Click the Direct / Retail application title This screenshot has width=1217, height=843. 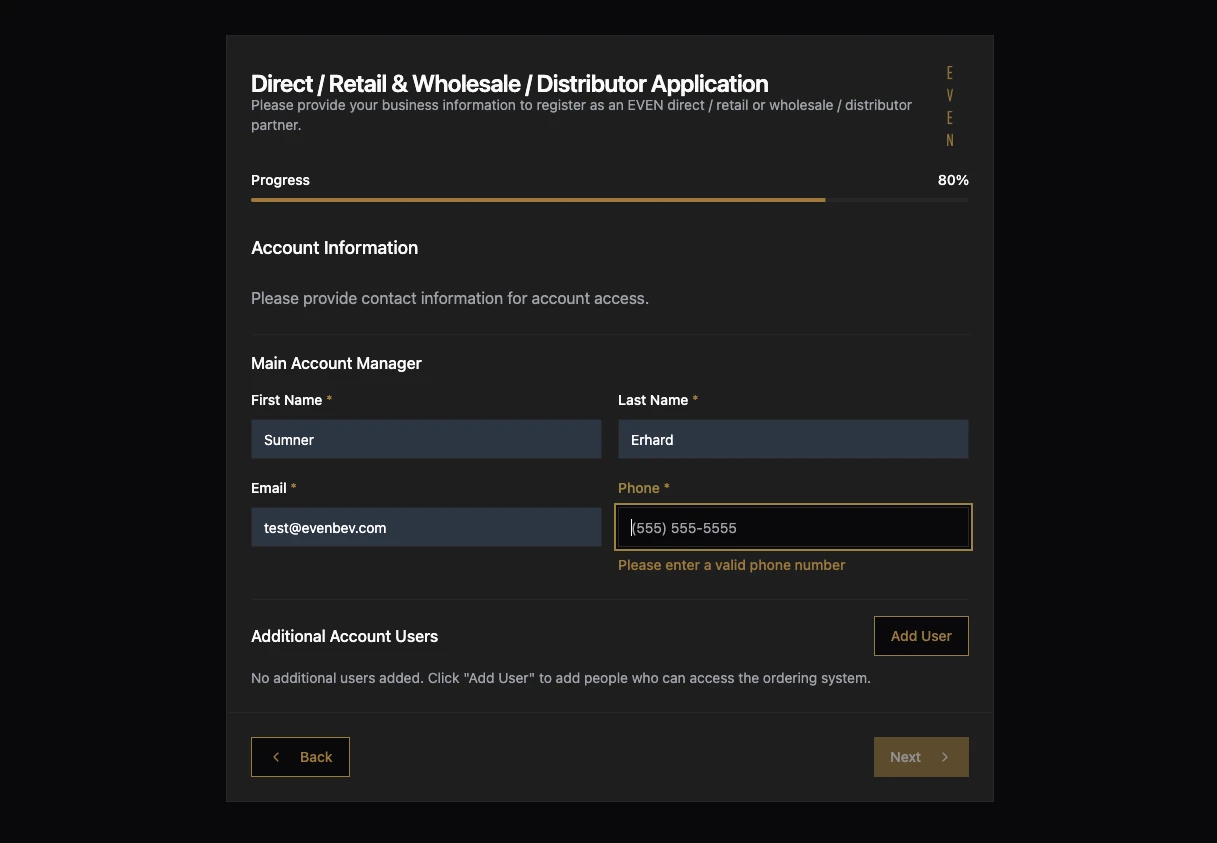tap(509, 84)
